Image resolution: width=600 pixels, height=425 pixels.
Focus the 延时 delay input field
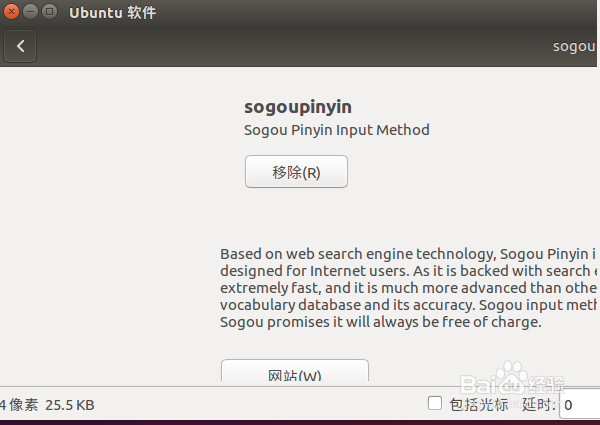tap(580, 405)
